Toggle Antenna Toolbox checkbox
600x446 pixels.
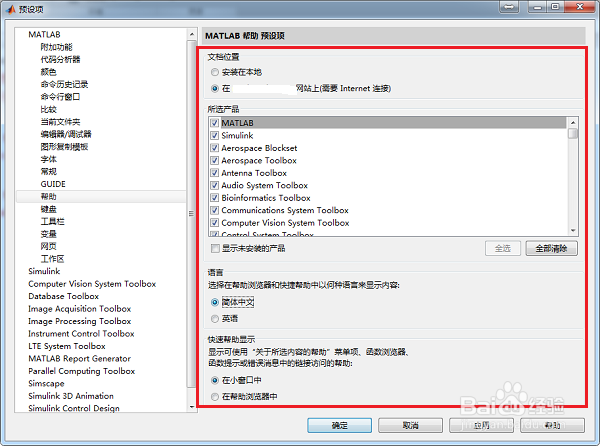click(215, 173)
